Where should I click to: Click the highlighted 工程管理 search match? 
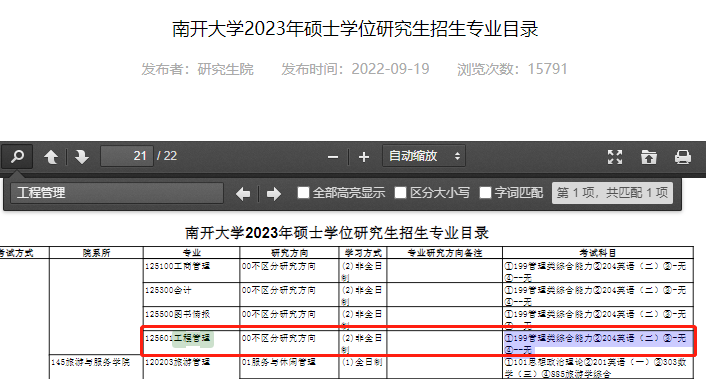193,338
